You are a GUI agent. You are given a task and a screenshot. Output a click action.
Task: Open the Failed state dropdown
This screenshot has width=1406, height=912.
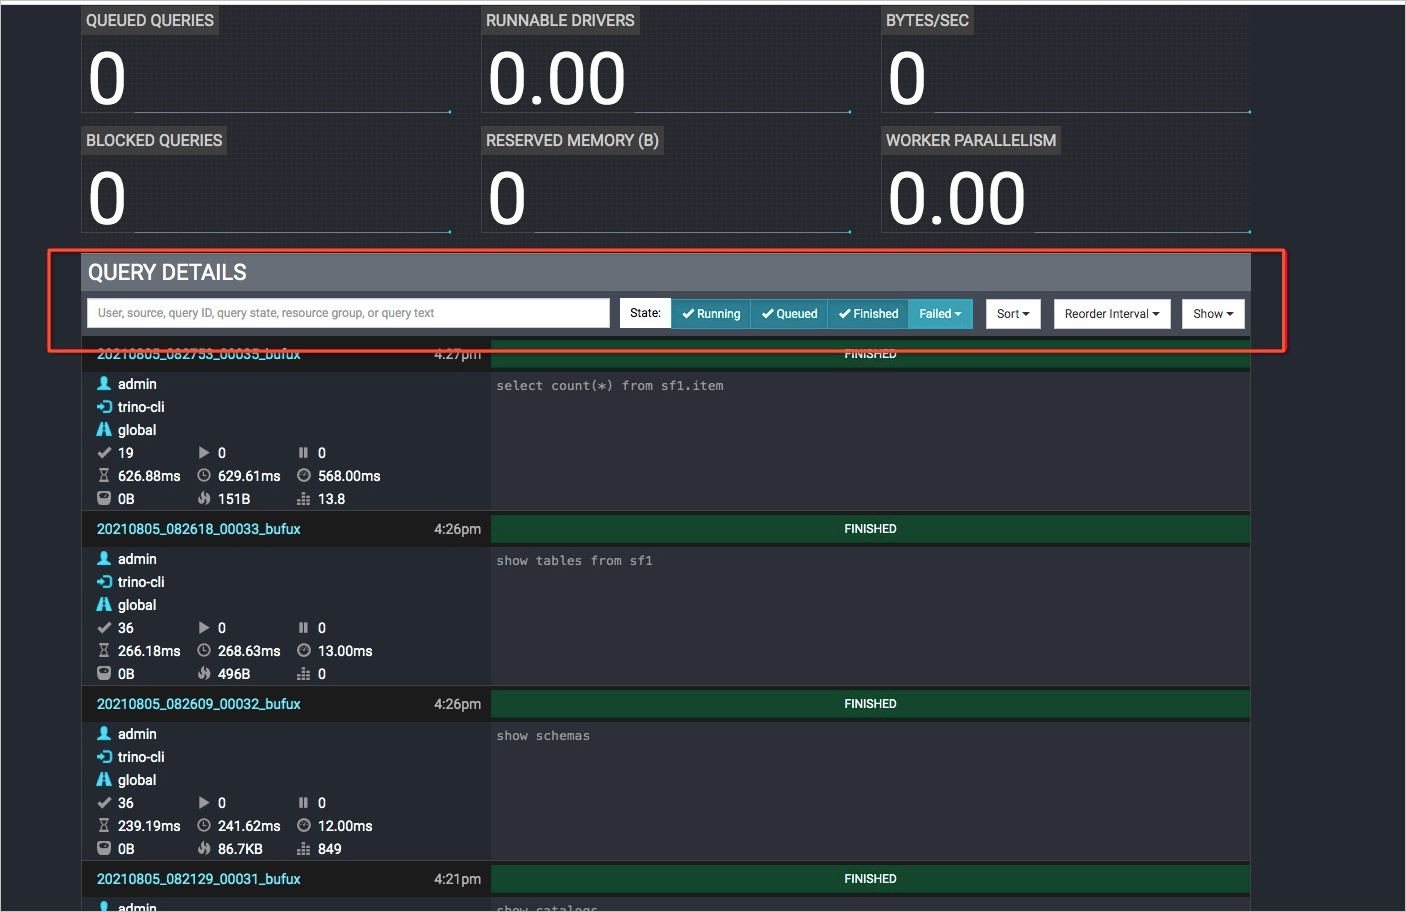click(940, 314)
